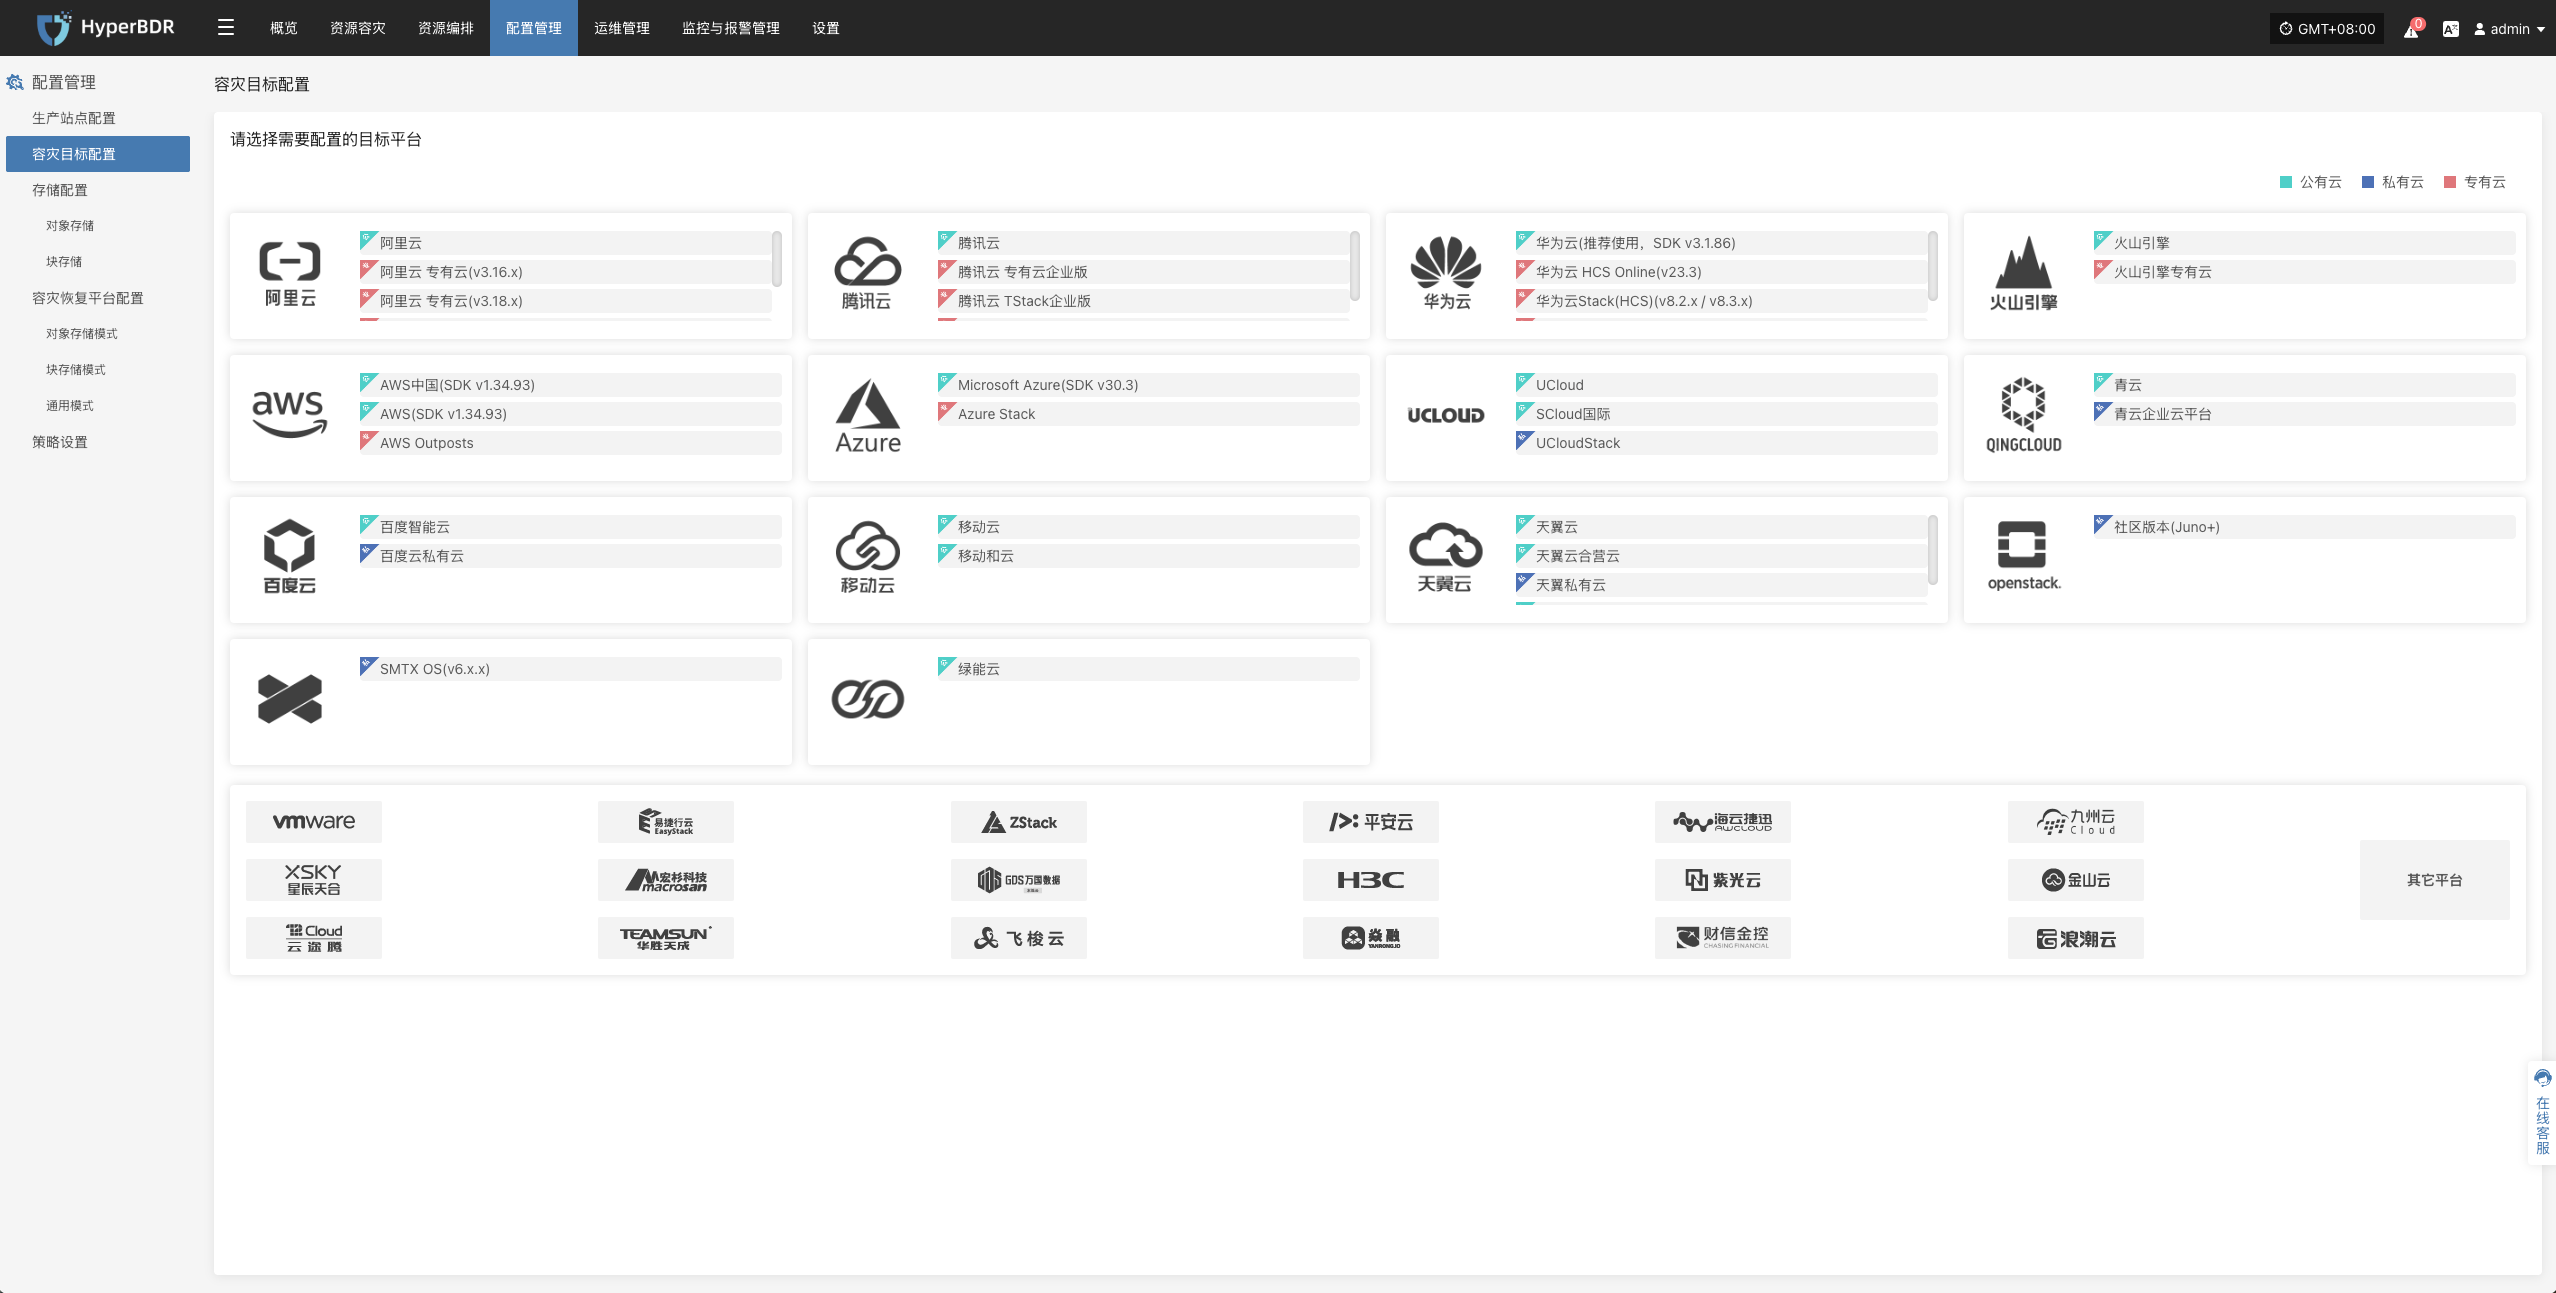The image size is (2556, 1293).
Task: Click the openstack platform logo
Action: click(2023, 556)
